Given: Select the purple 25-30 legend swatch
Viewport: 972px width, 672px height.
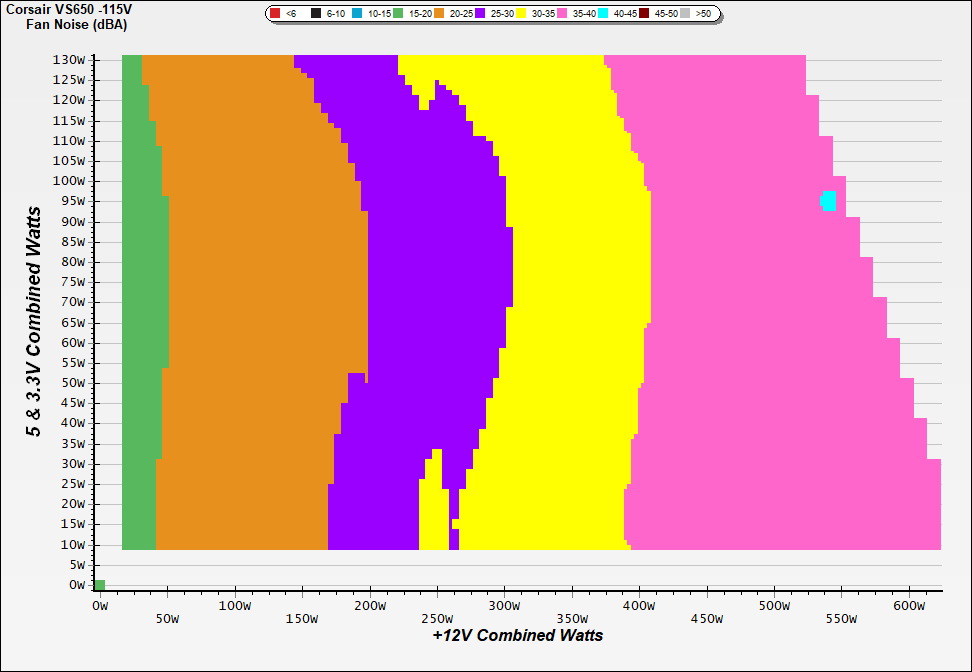Looking at the screenshot, I should pyautogui.click(x=480, y=14).
